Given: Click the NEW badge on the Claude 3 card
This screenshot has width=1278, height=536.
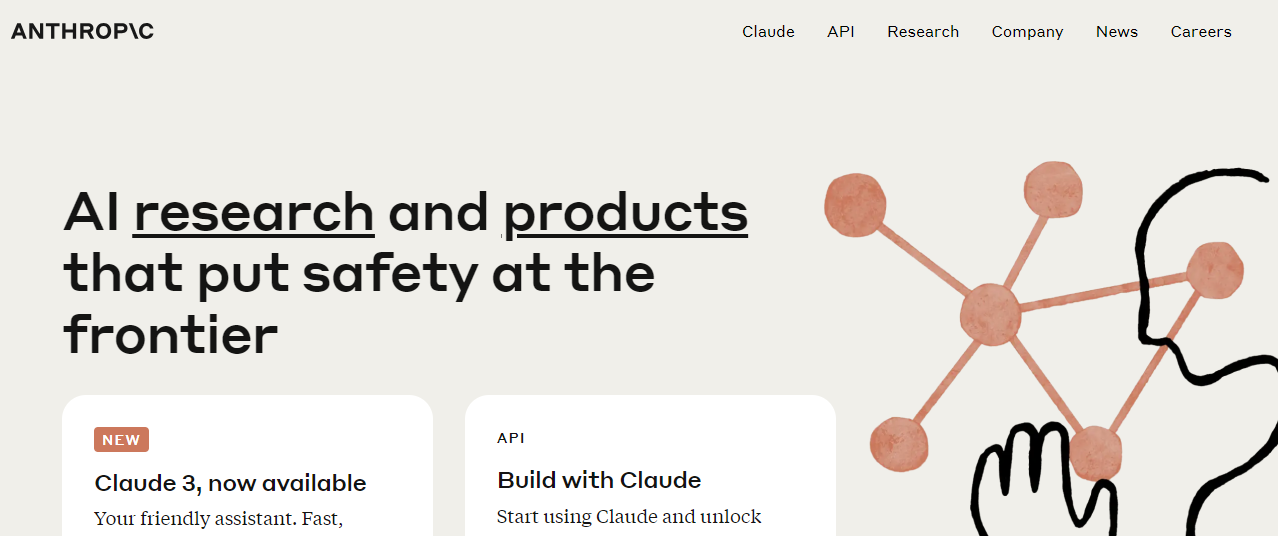Looking at the screenshot, I should point(121,440).
